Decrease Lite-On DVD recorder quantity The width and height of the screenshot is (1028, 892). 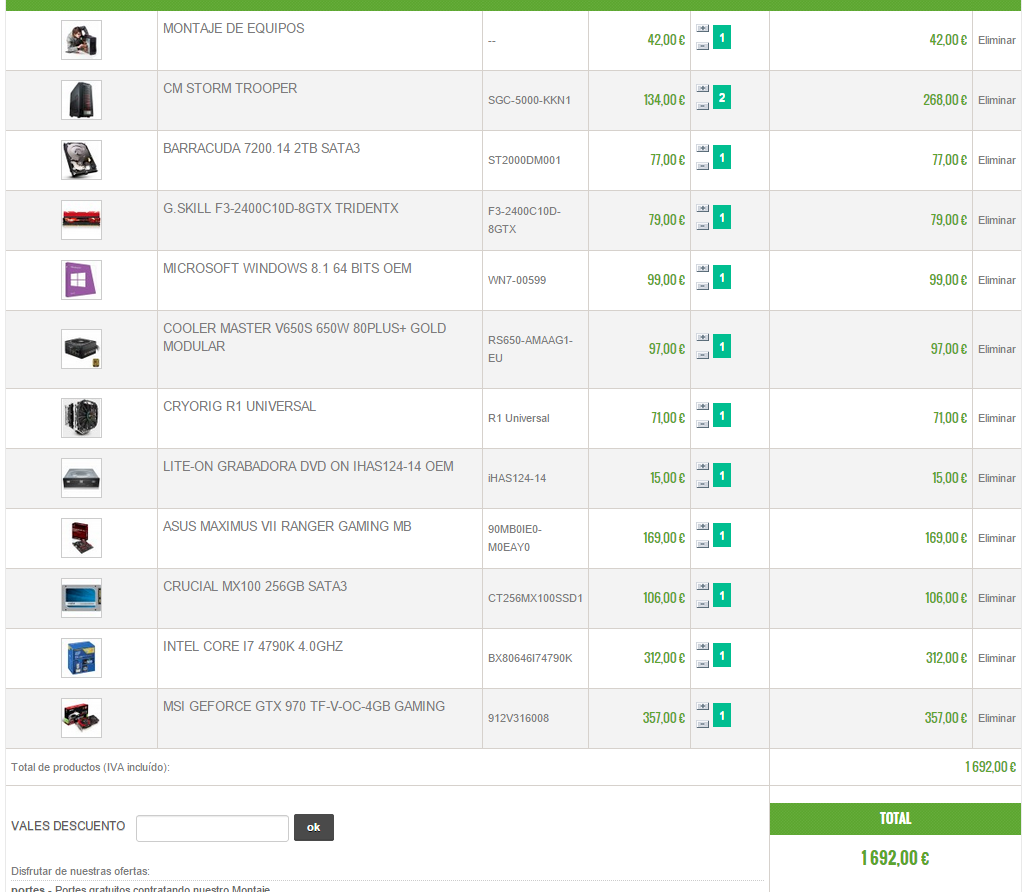[702, 484]
